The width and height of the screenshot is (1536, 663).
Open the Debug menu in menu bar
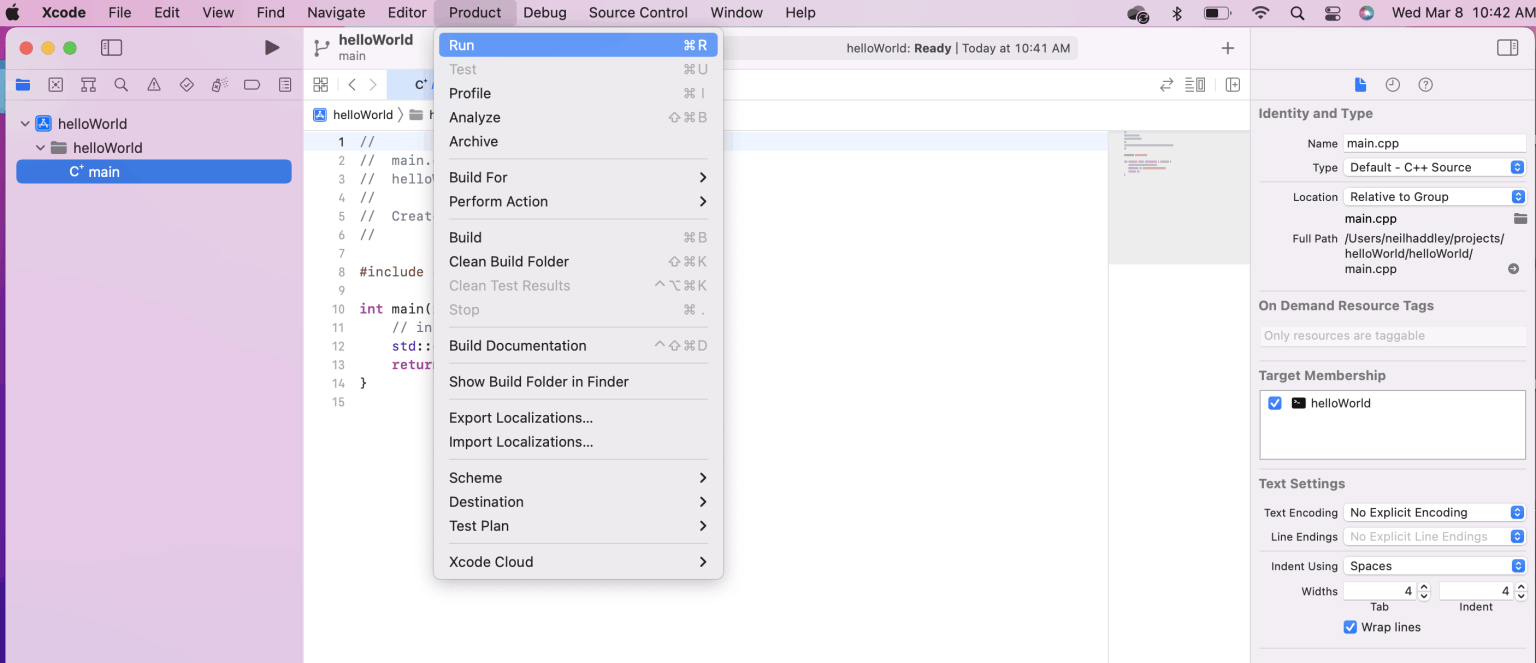pos(545,13)
